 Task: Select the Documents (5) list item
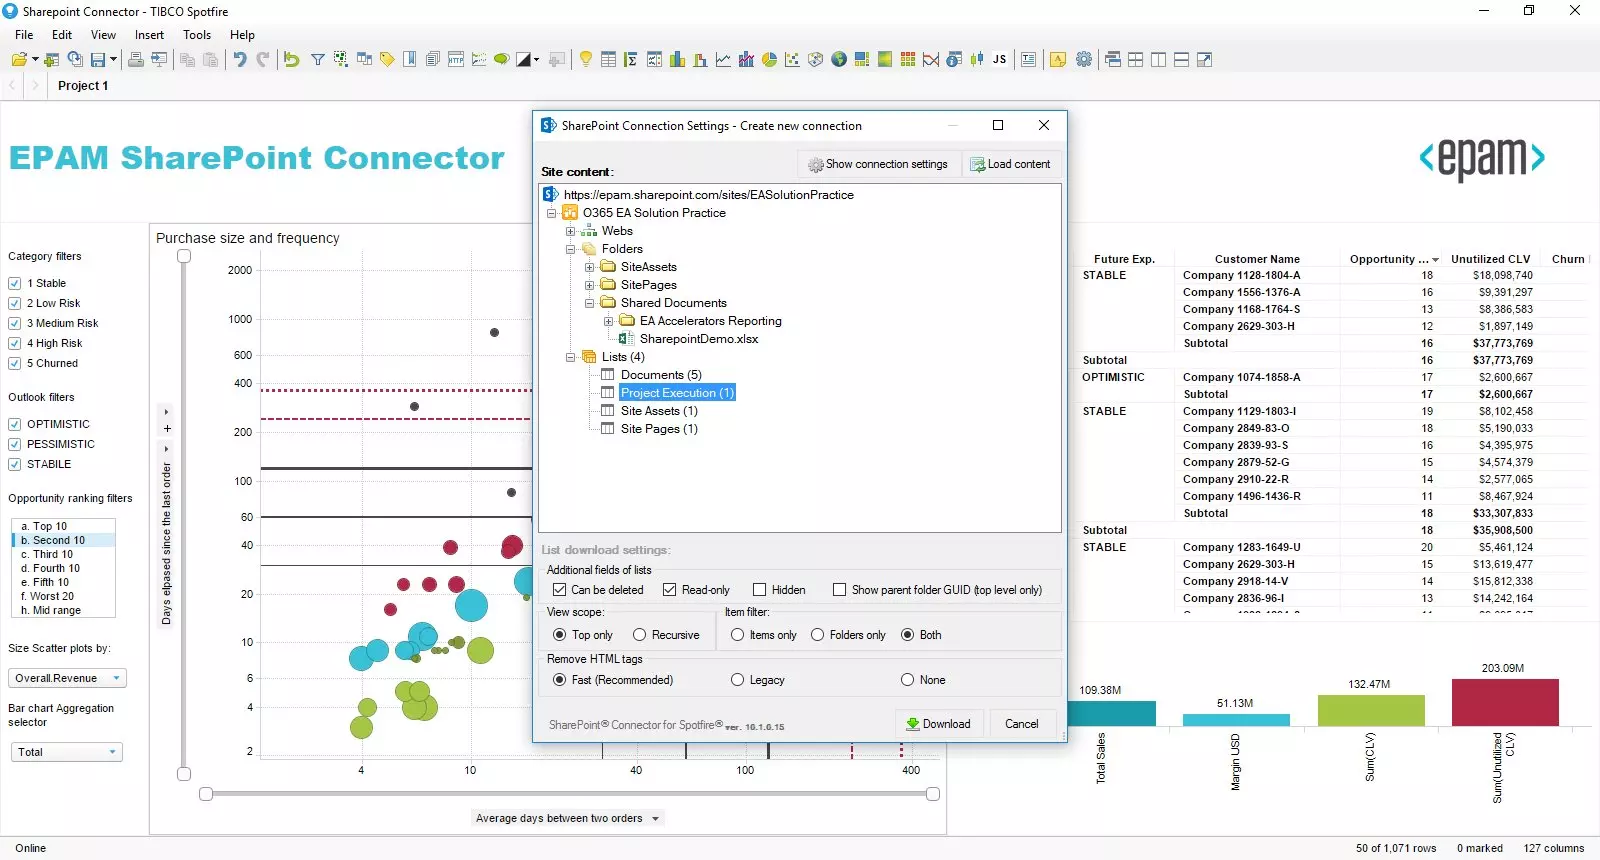tap(661, 375)
